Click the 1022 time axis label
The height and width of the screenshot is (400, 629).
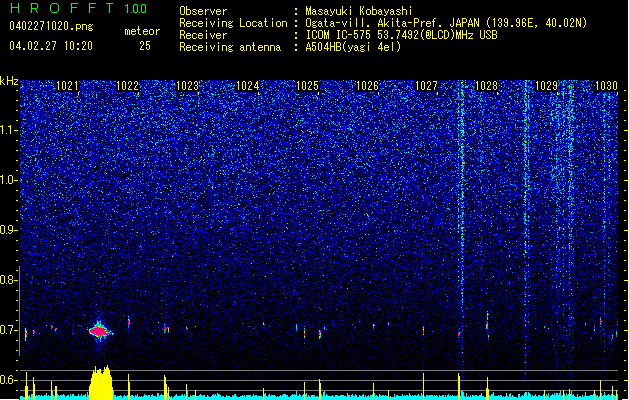coord(127,86)
